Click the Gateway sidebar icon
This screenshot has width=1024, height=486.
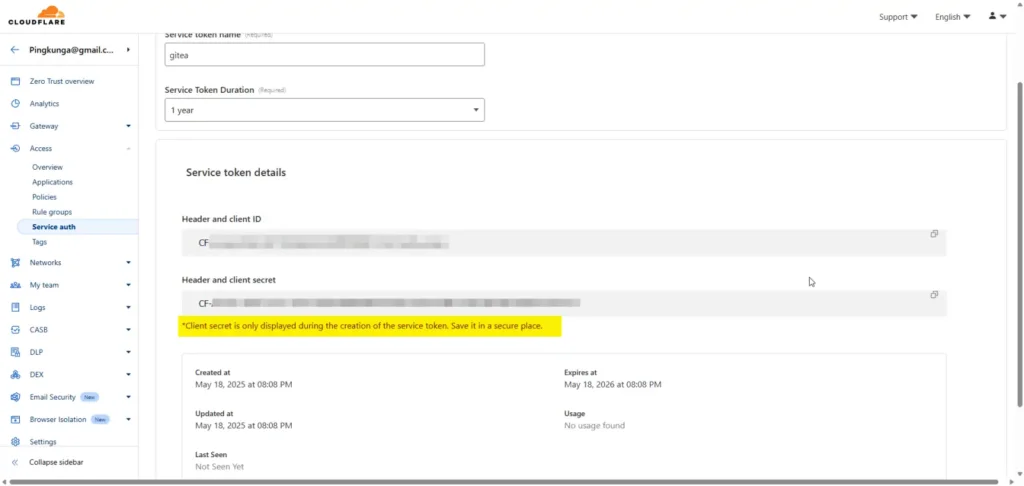tap(16, 126)
